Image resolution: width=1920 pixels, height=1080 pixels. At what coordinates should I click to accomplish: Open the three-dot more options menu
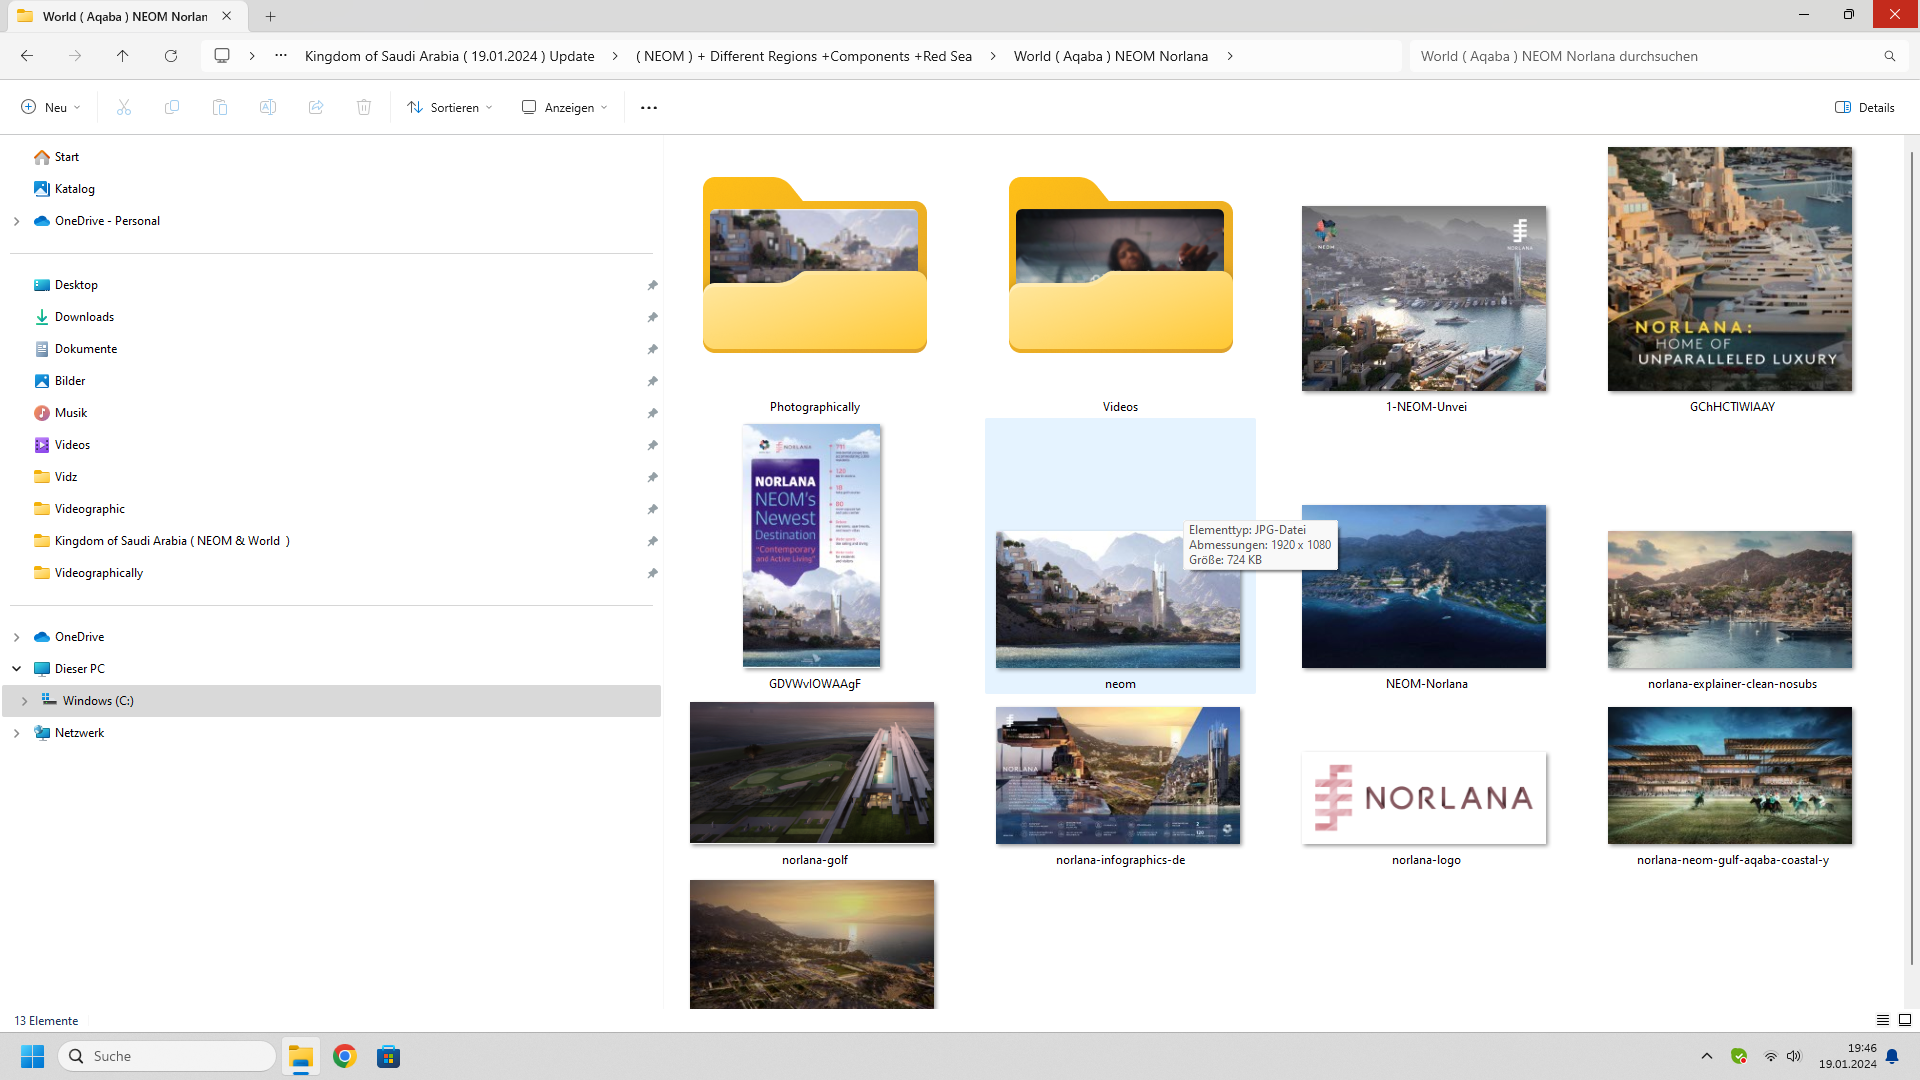point(649,107)
